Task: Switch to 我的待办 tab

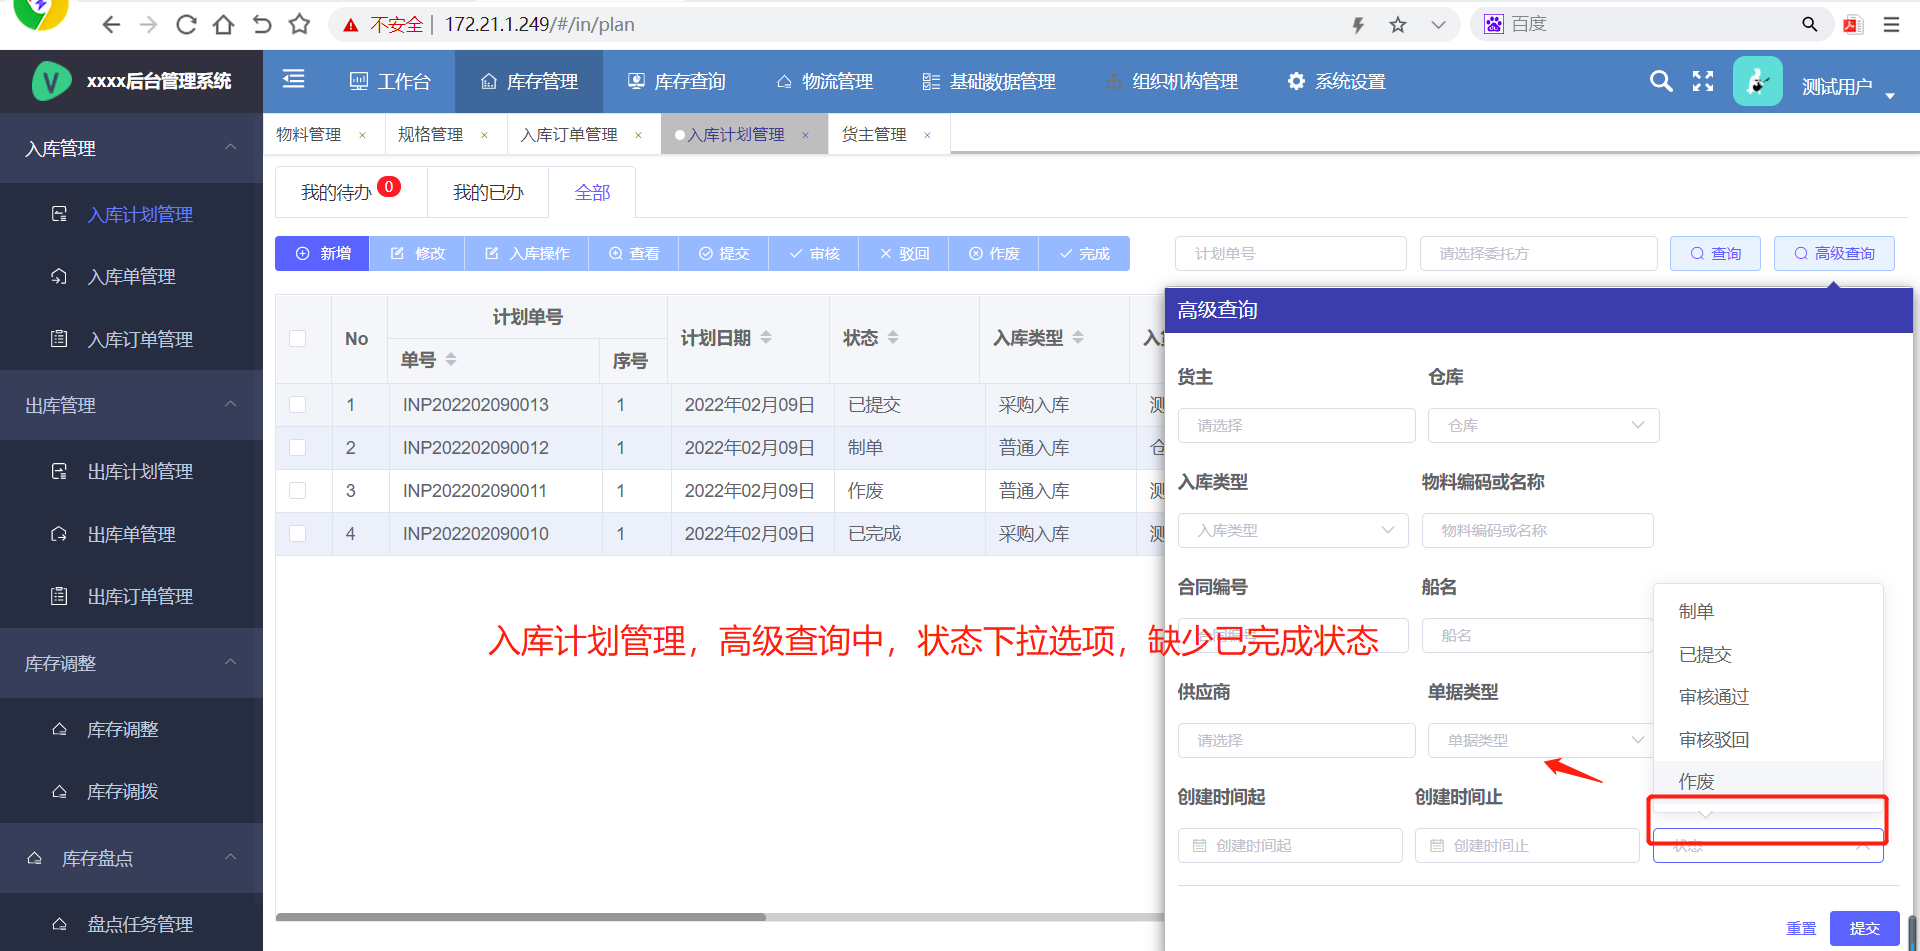Action: pyautogui.click(x=351, y=191)
